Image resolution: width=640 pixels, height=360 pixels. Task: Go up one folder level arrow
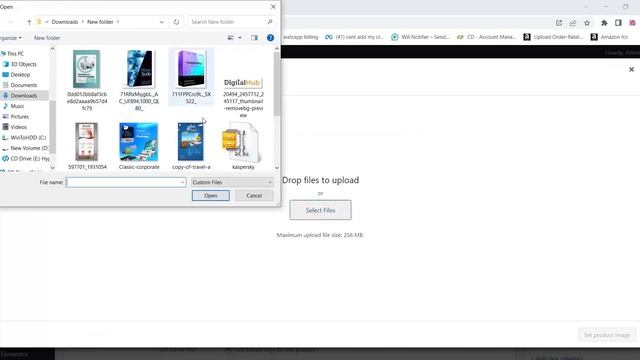pyautogui.click(x=29, y=22)
